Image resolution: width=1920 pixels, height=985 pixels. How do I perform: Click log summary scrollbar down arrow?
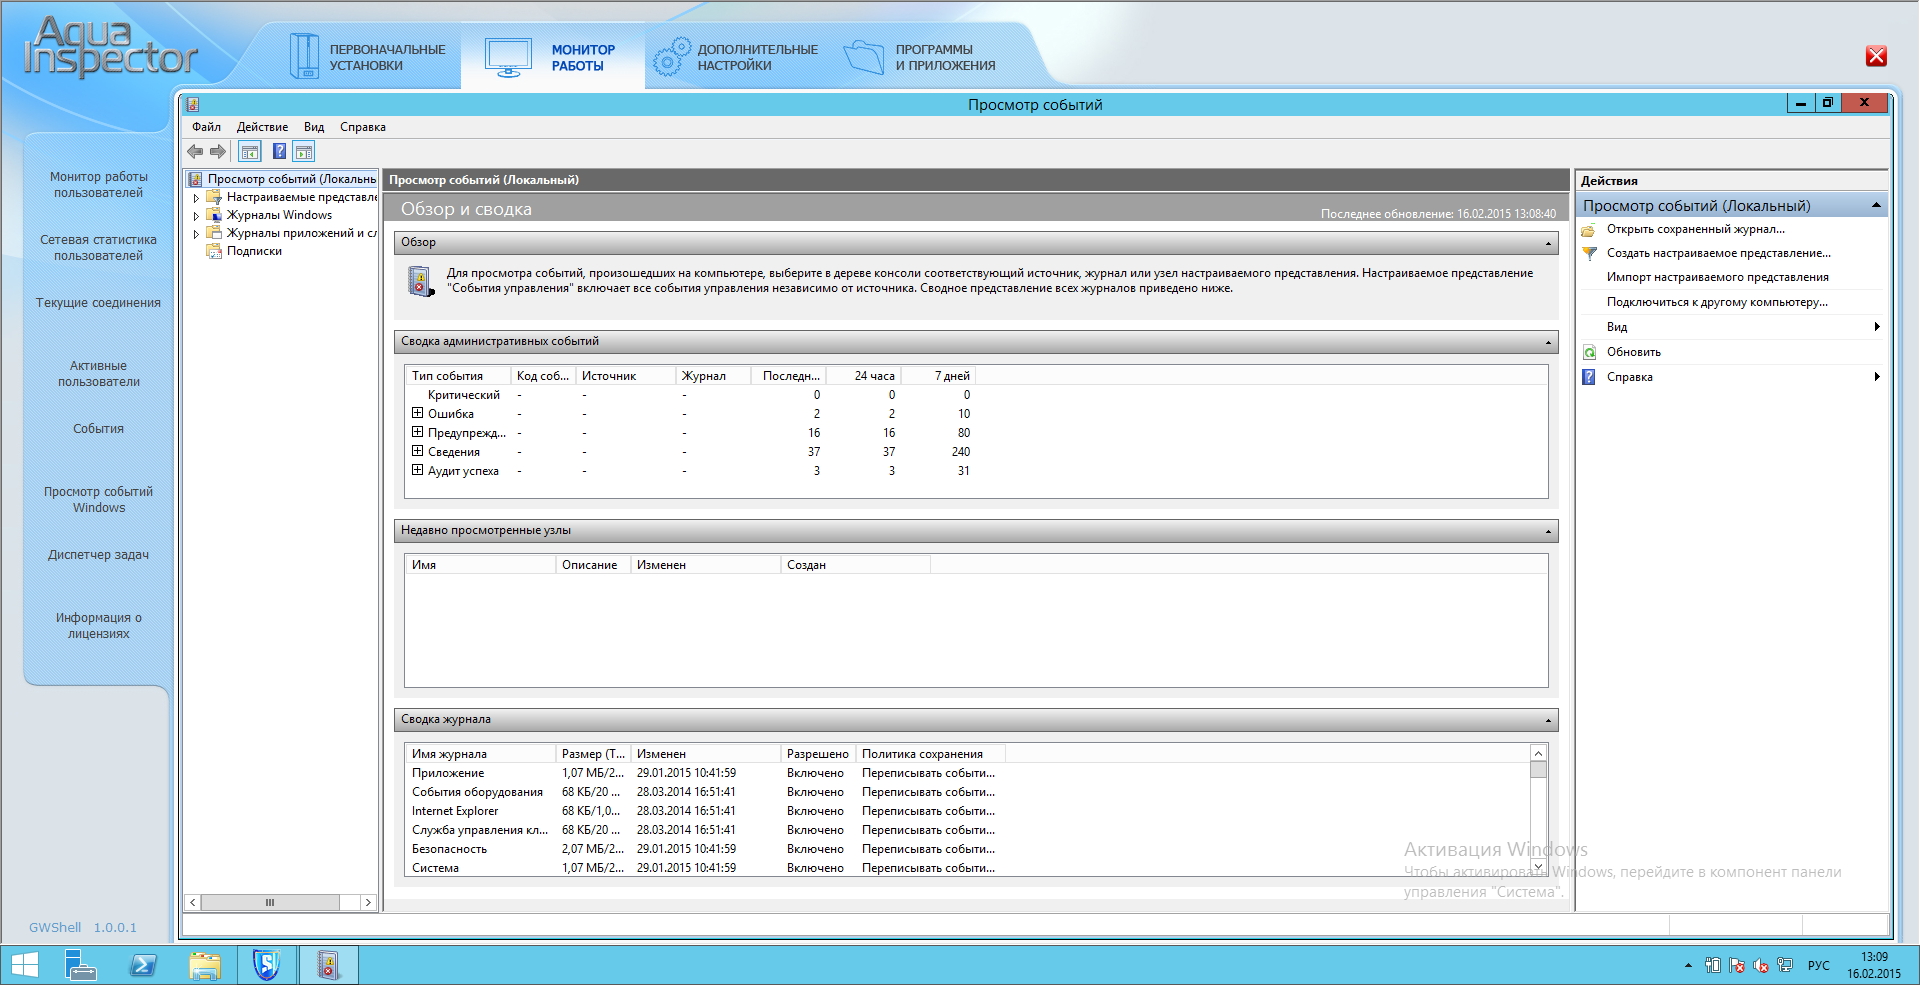[1538, 867]
